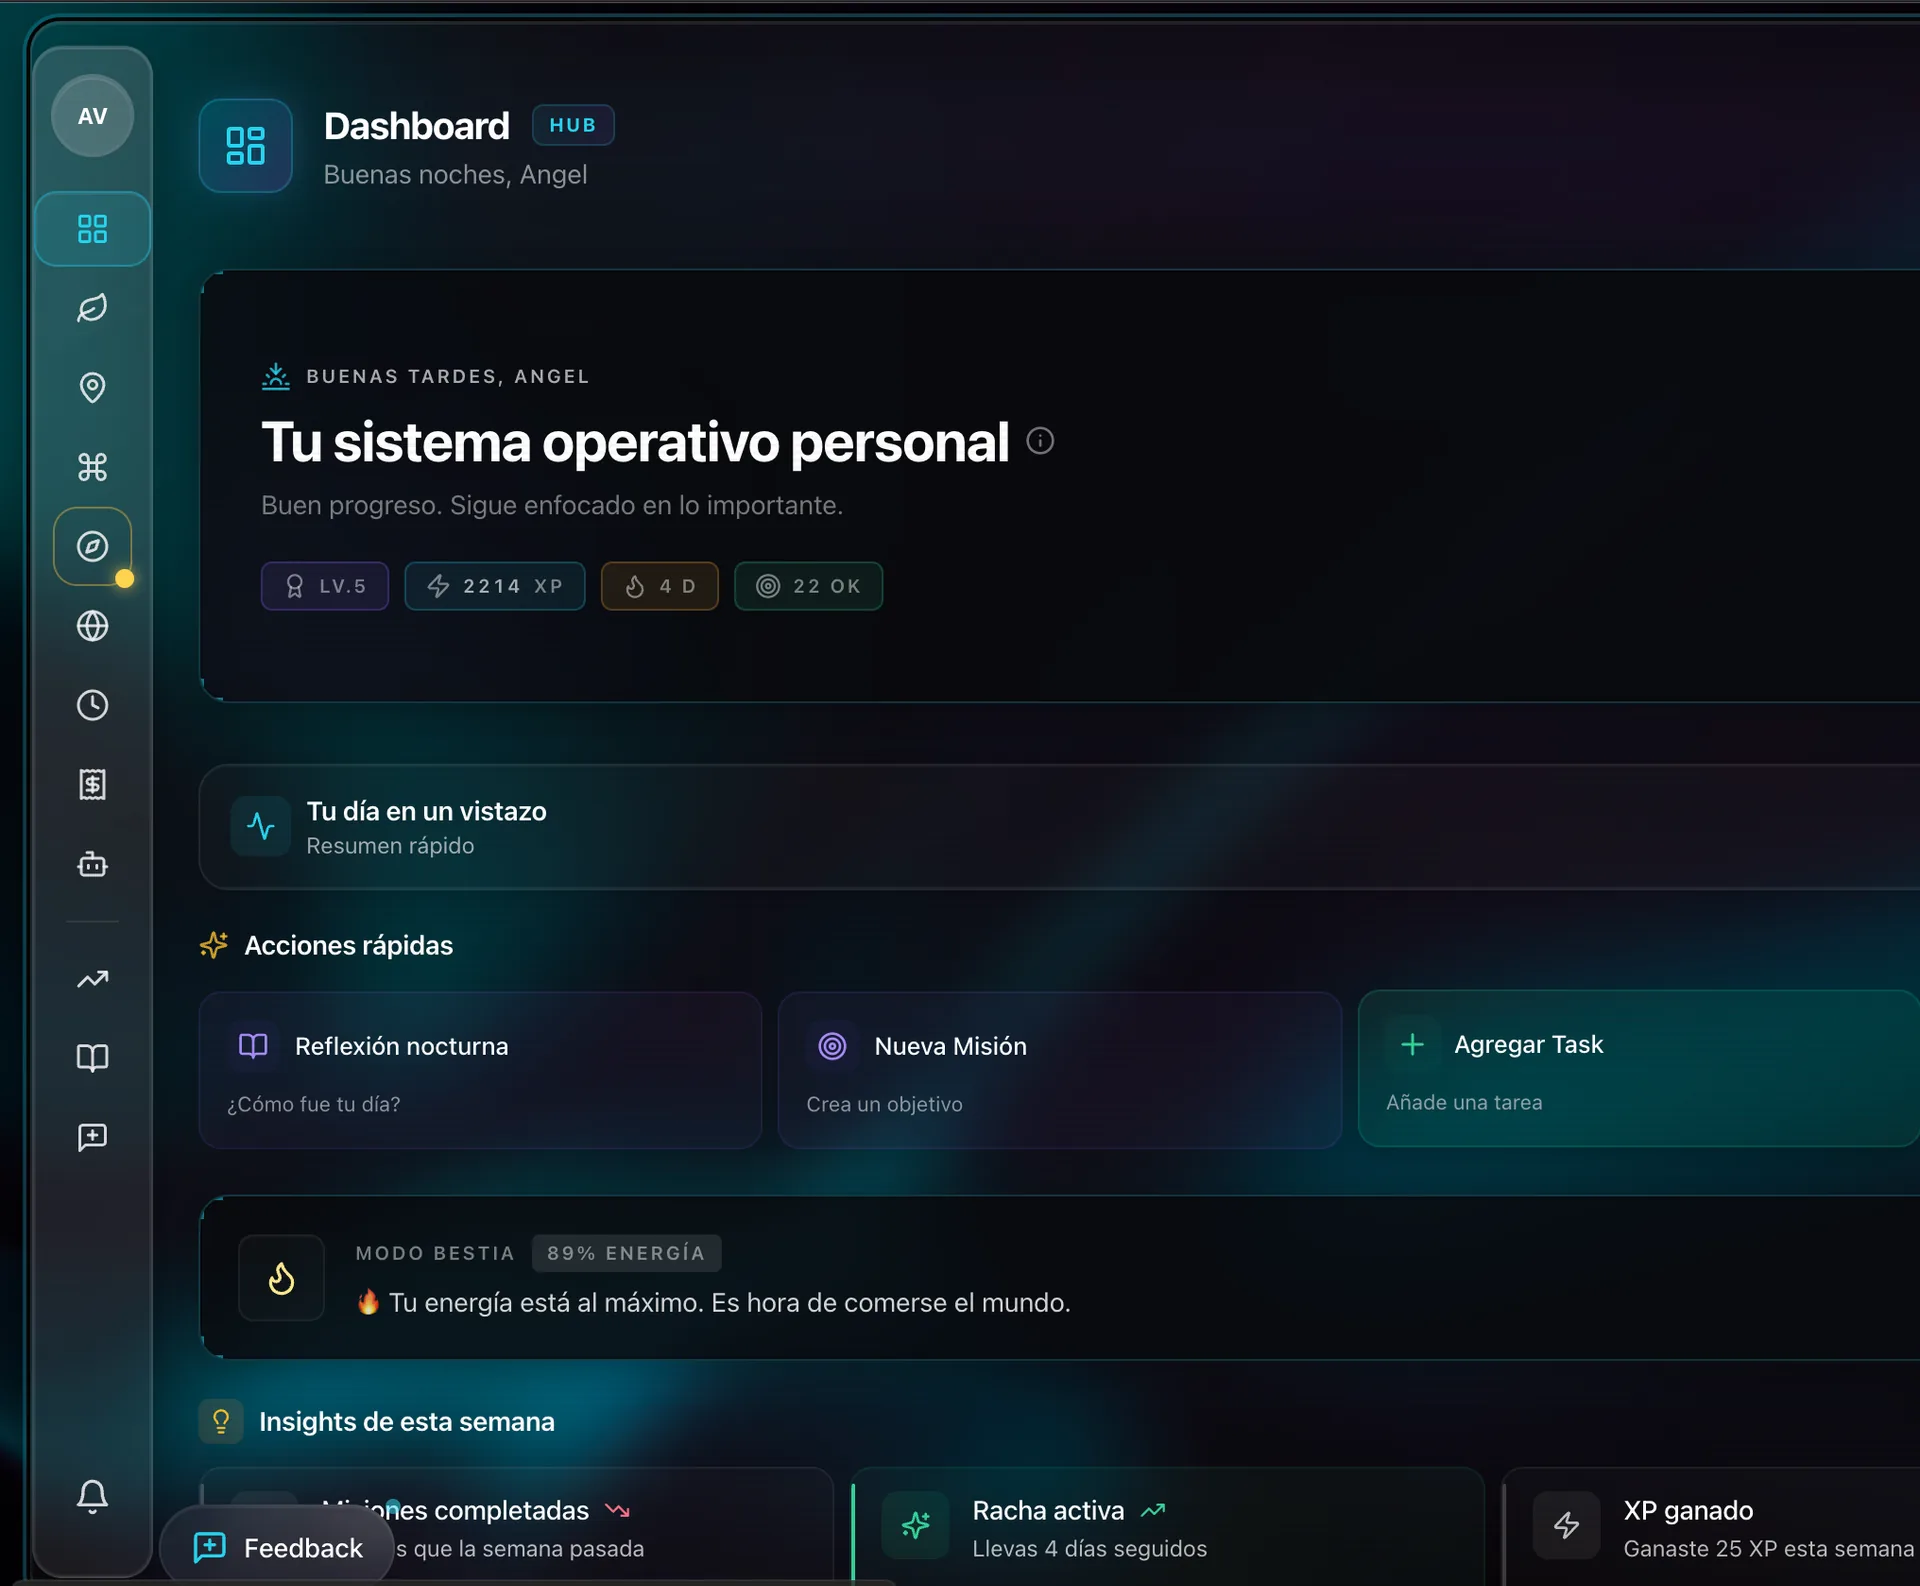The image size is (1920, 1586).
Task: Click the Feedback button
Action: tap(278, 1547)
